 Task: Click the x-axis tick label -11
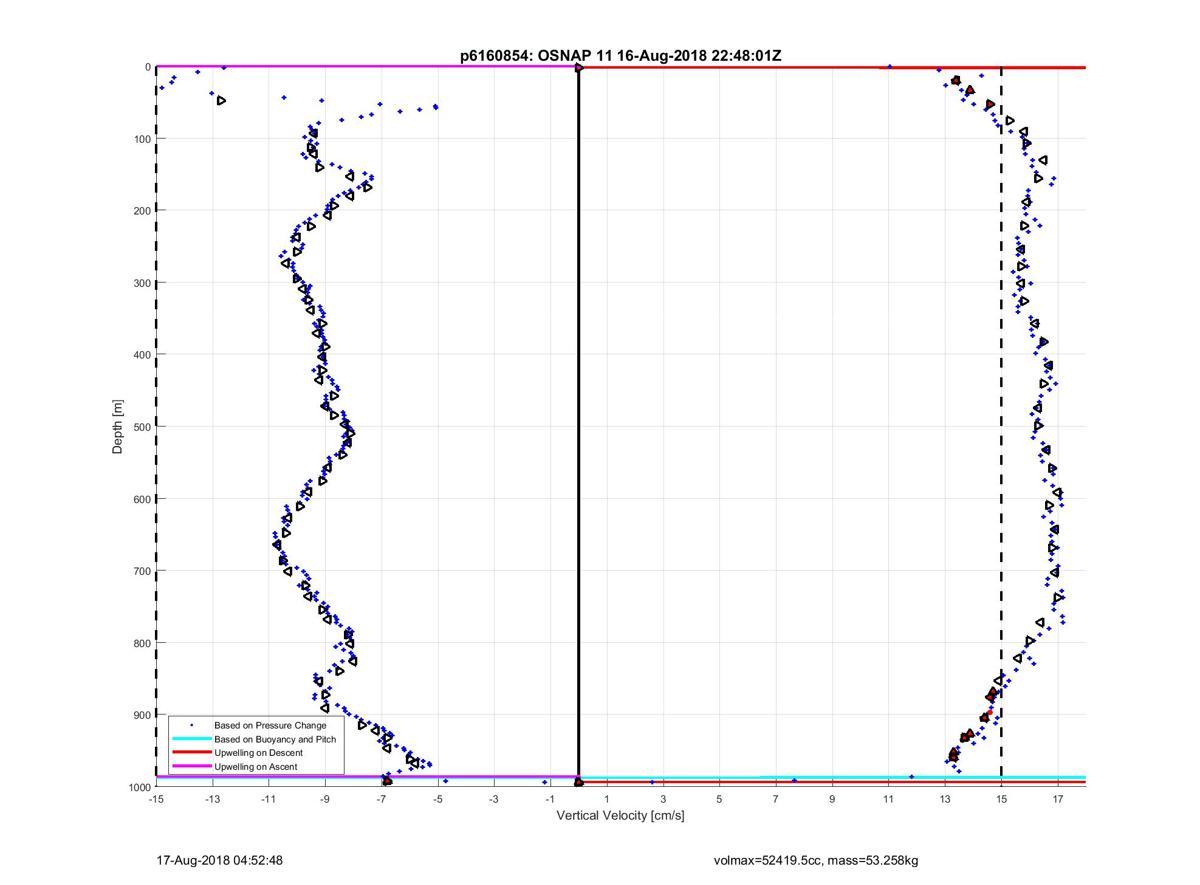click(x=268, y=799)
